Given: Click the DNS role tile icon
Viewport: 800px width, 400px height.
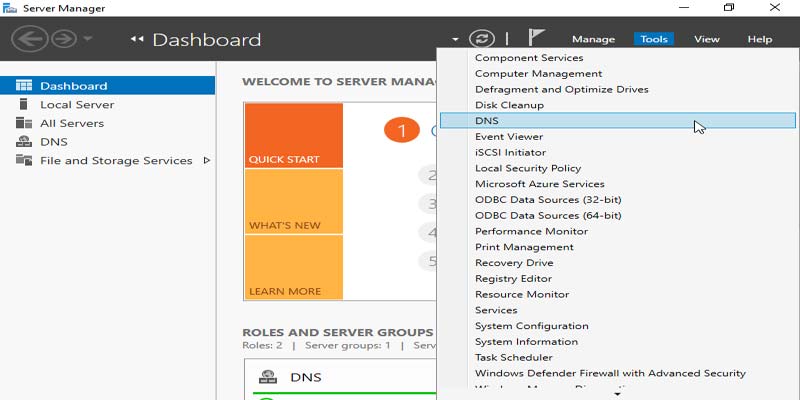Looking at the screenshot, I should point(267,378).
